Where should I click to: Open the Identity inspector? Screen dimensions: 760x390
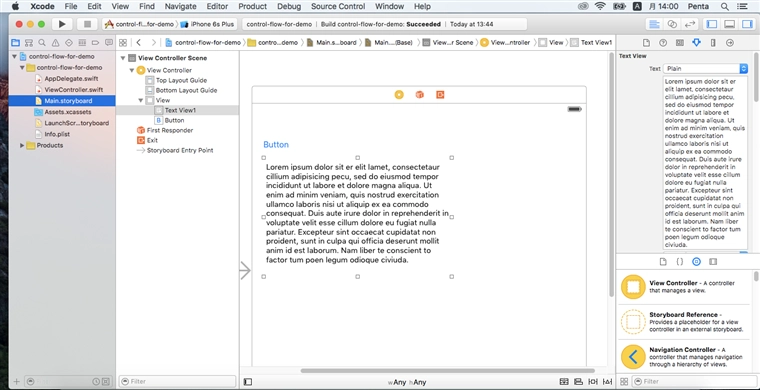(x=680, y=43)
